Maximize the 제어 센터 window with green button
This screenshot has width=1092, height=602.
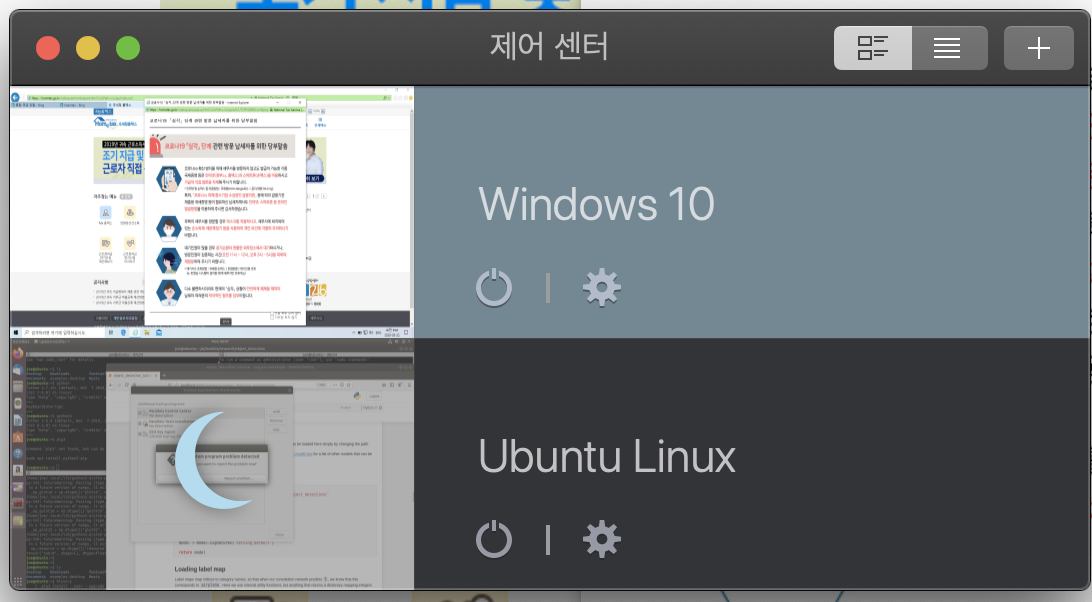pyautogui.click(x=128, y=48)
